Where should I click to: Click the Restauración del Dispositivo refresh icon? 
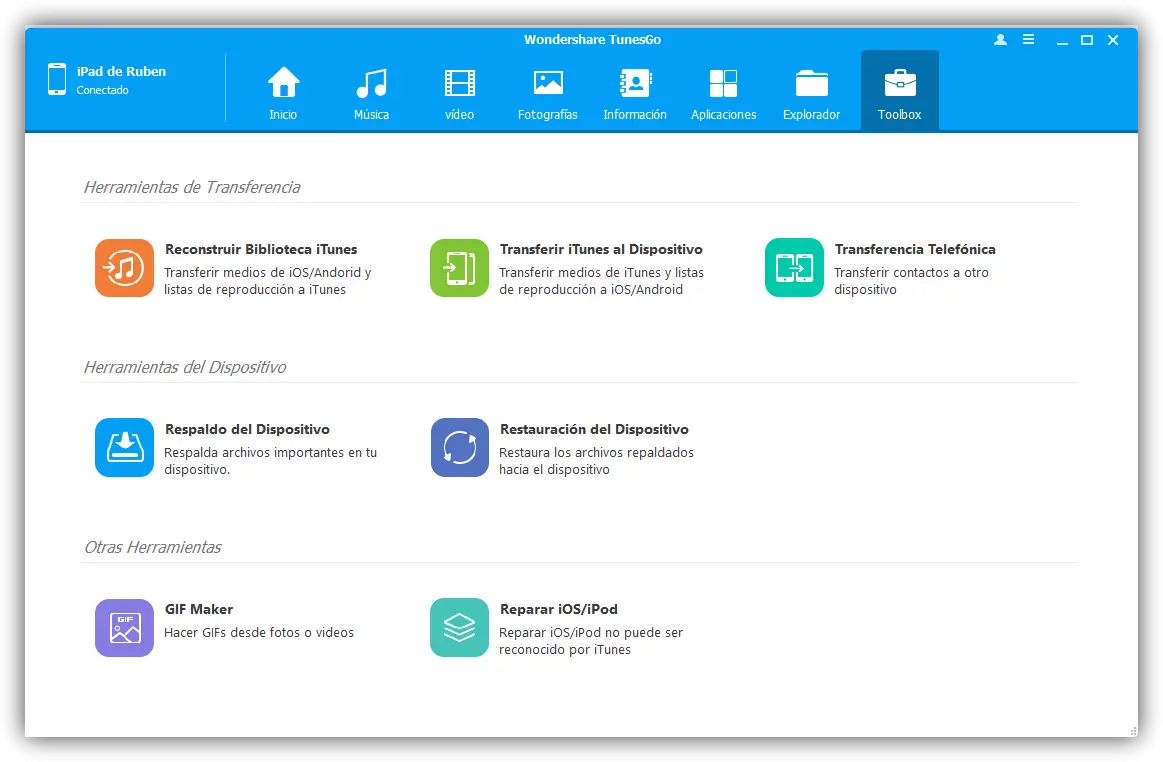coord(459,447)
